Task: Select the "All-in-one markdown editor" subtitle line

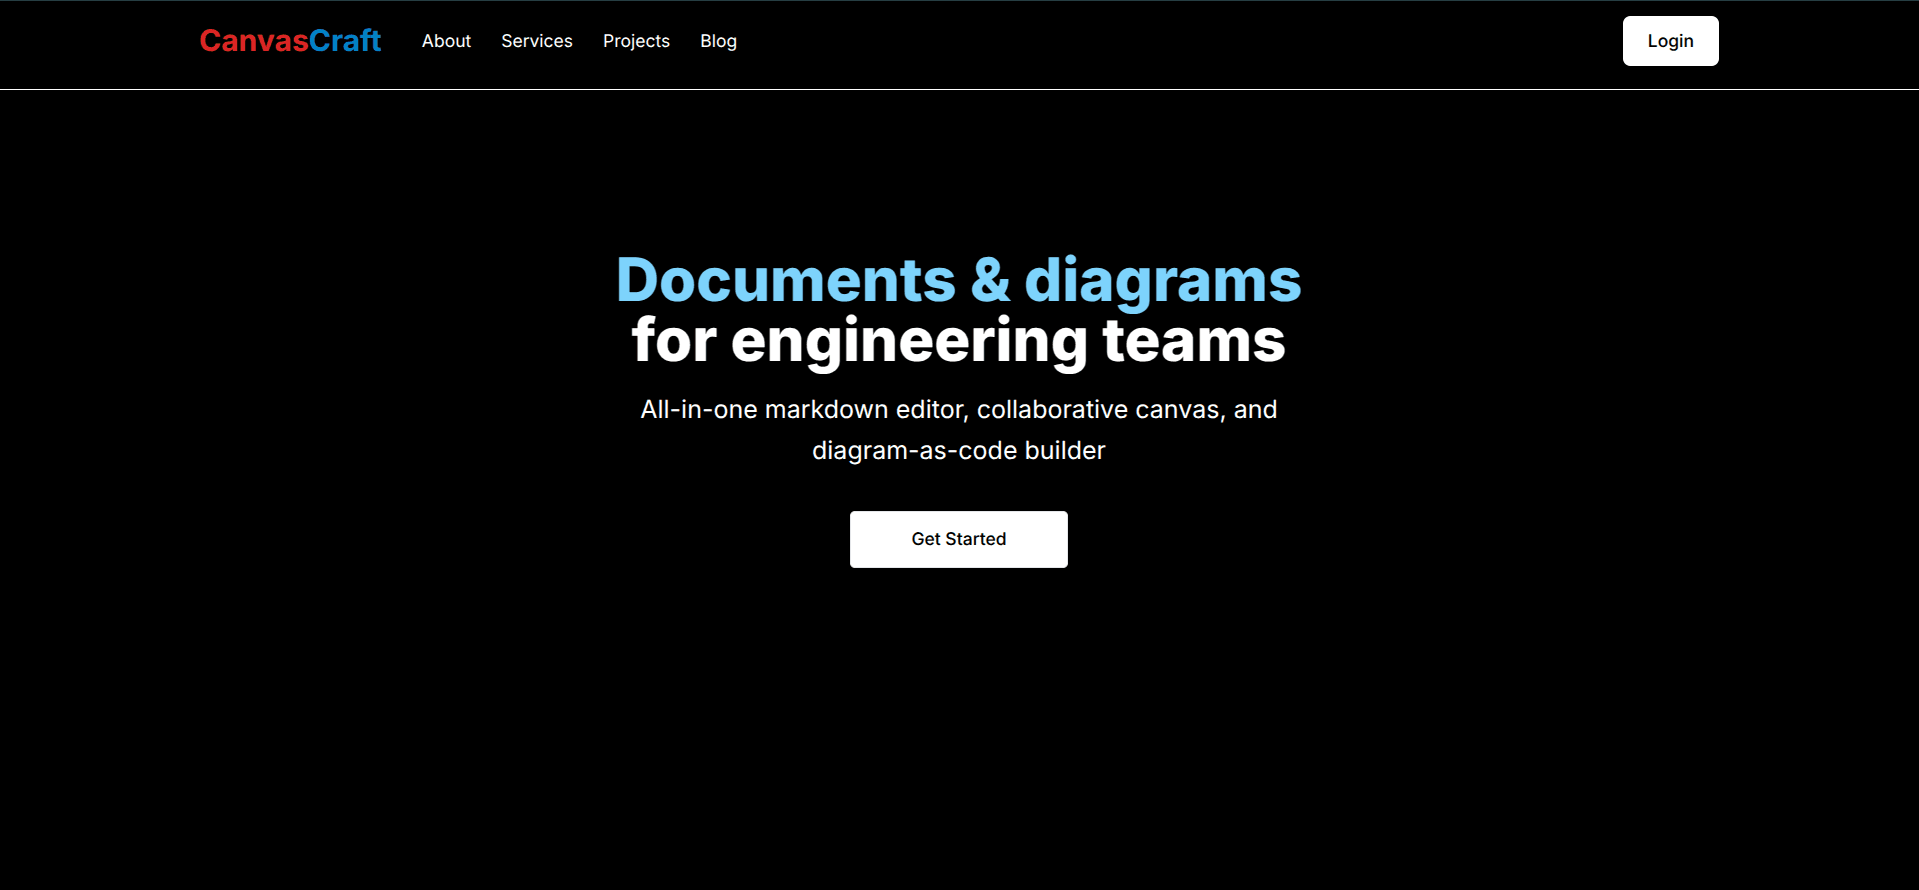Action: point(958,410)
